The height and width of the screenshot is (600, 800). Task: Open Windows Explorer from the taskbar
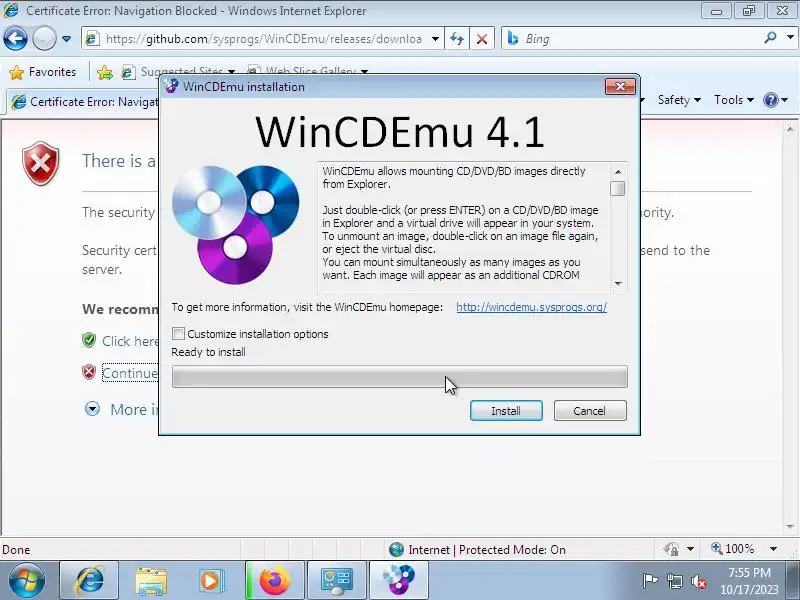click(151, 581)
